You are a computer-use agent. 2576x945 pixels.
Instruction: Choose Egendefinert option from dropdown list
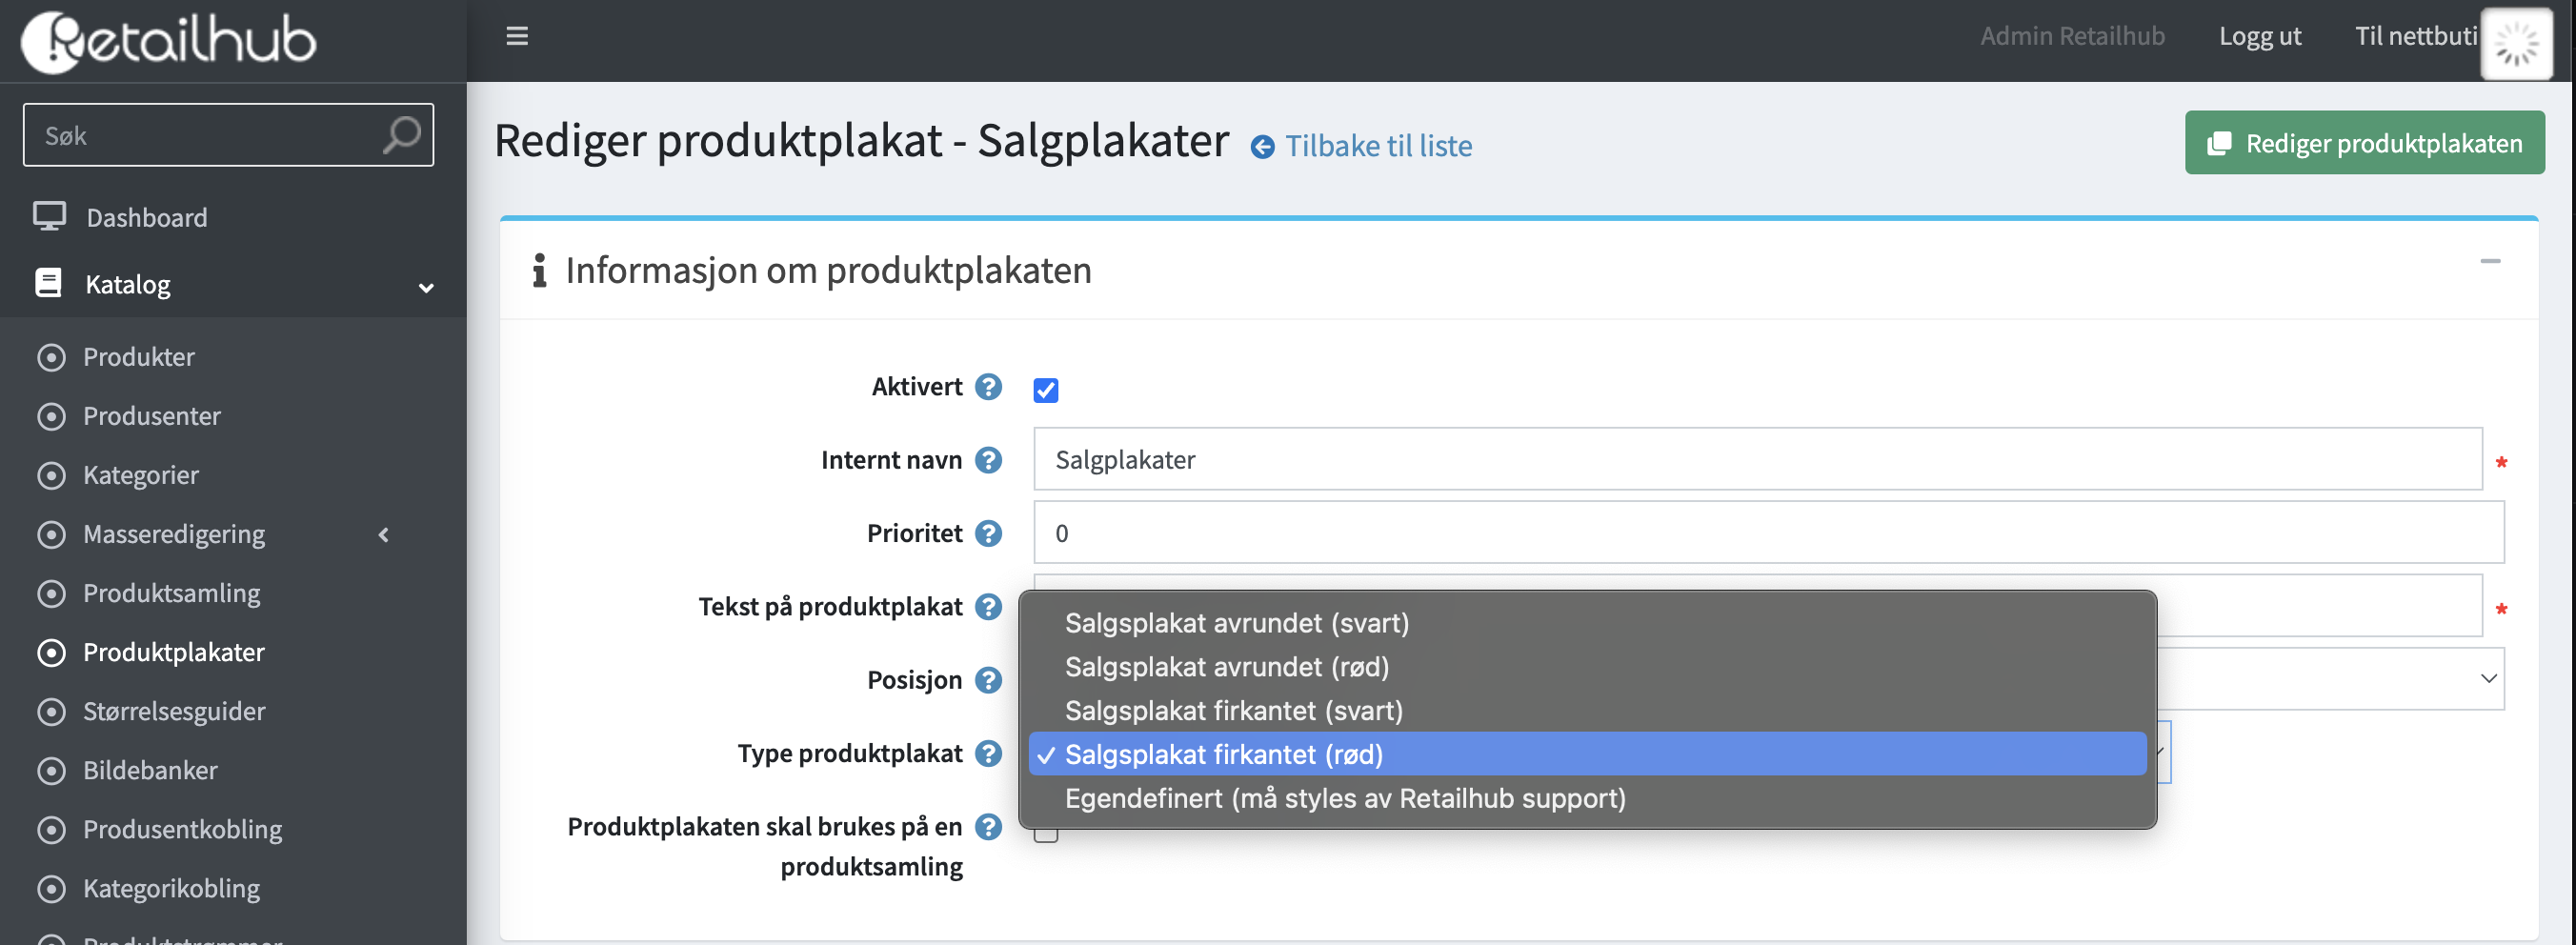click(x=1344, y=798)
